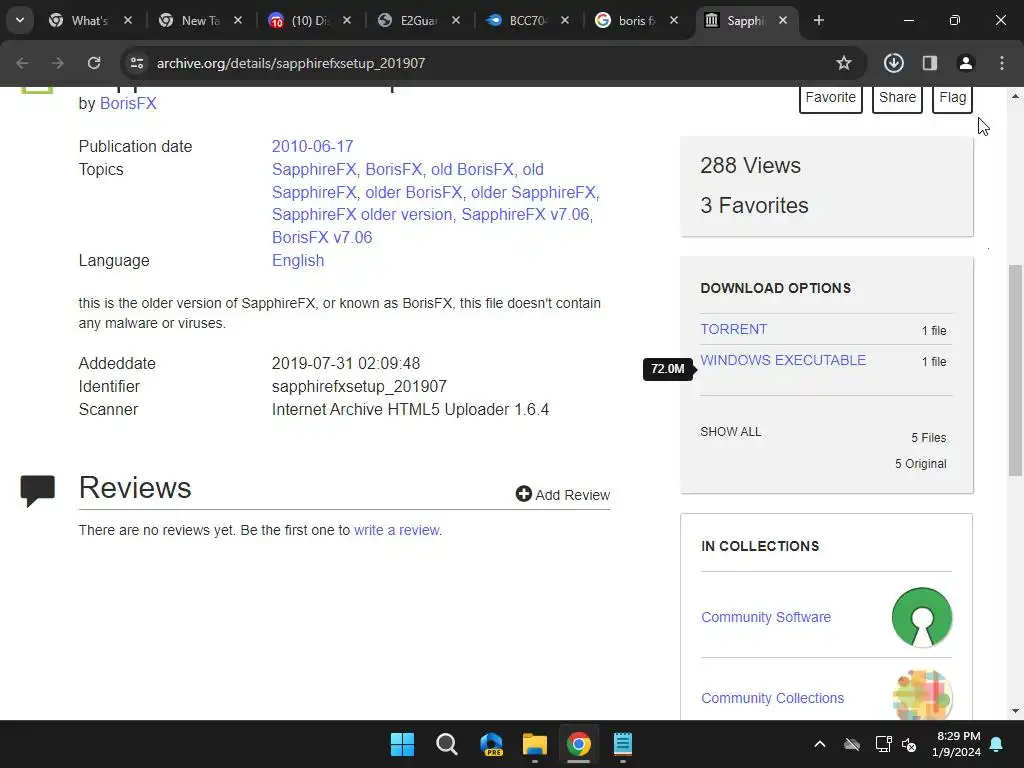The image size is (1024, 768).
Task: Download the TORRENT file option
Action: coord(734,329)
